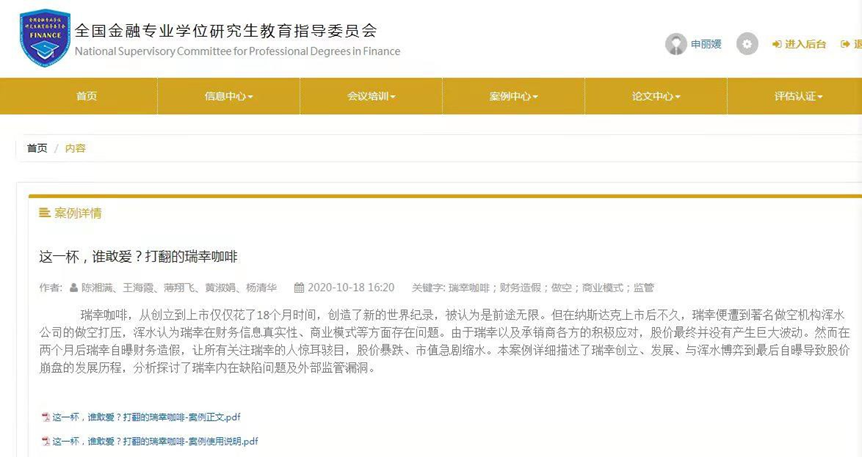Viewport: 862px width, 457px height.
Task: Open the 评估认证 dropdown menu
Action: tap(798, 96)
